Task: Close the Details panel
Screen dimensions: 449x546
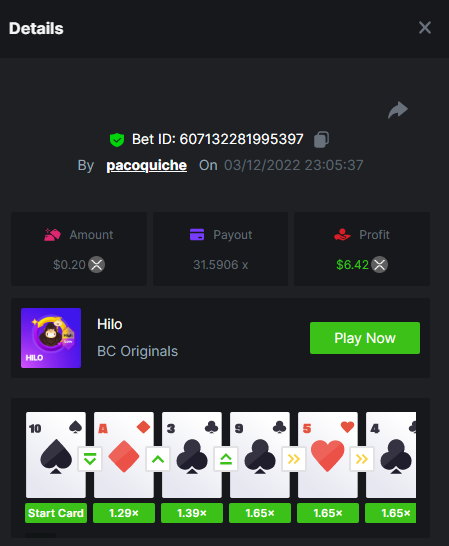Action: click(x=425, y=28)
